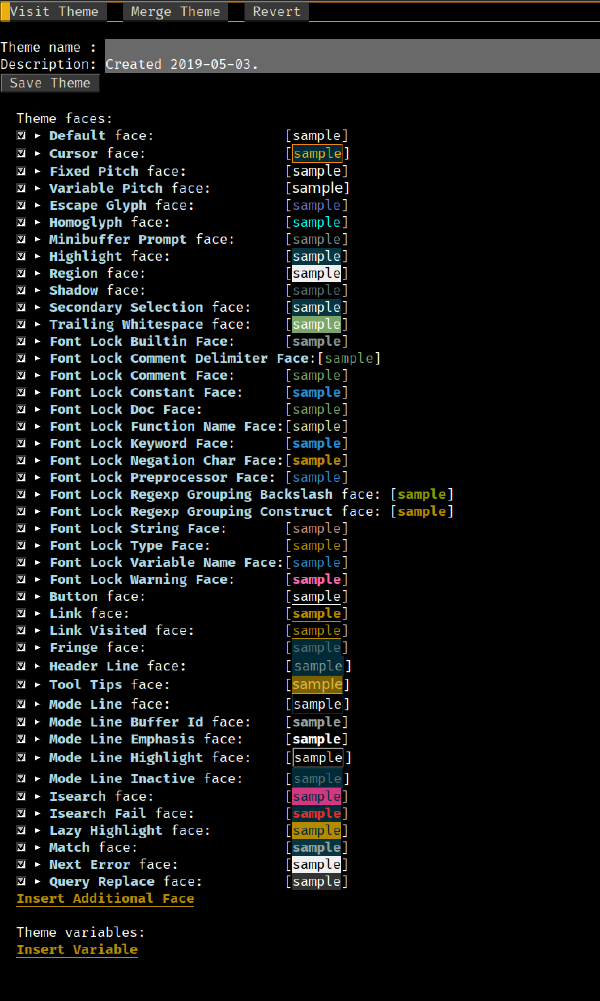Click Font Lock Variable Name Face label
The height and width of the screenshot is (1001, 600).
click(x=166, y=562)
